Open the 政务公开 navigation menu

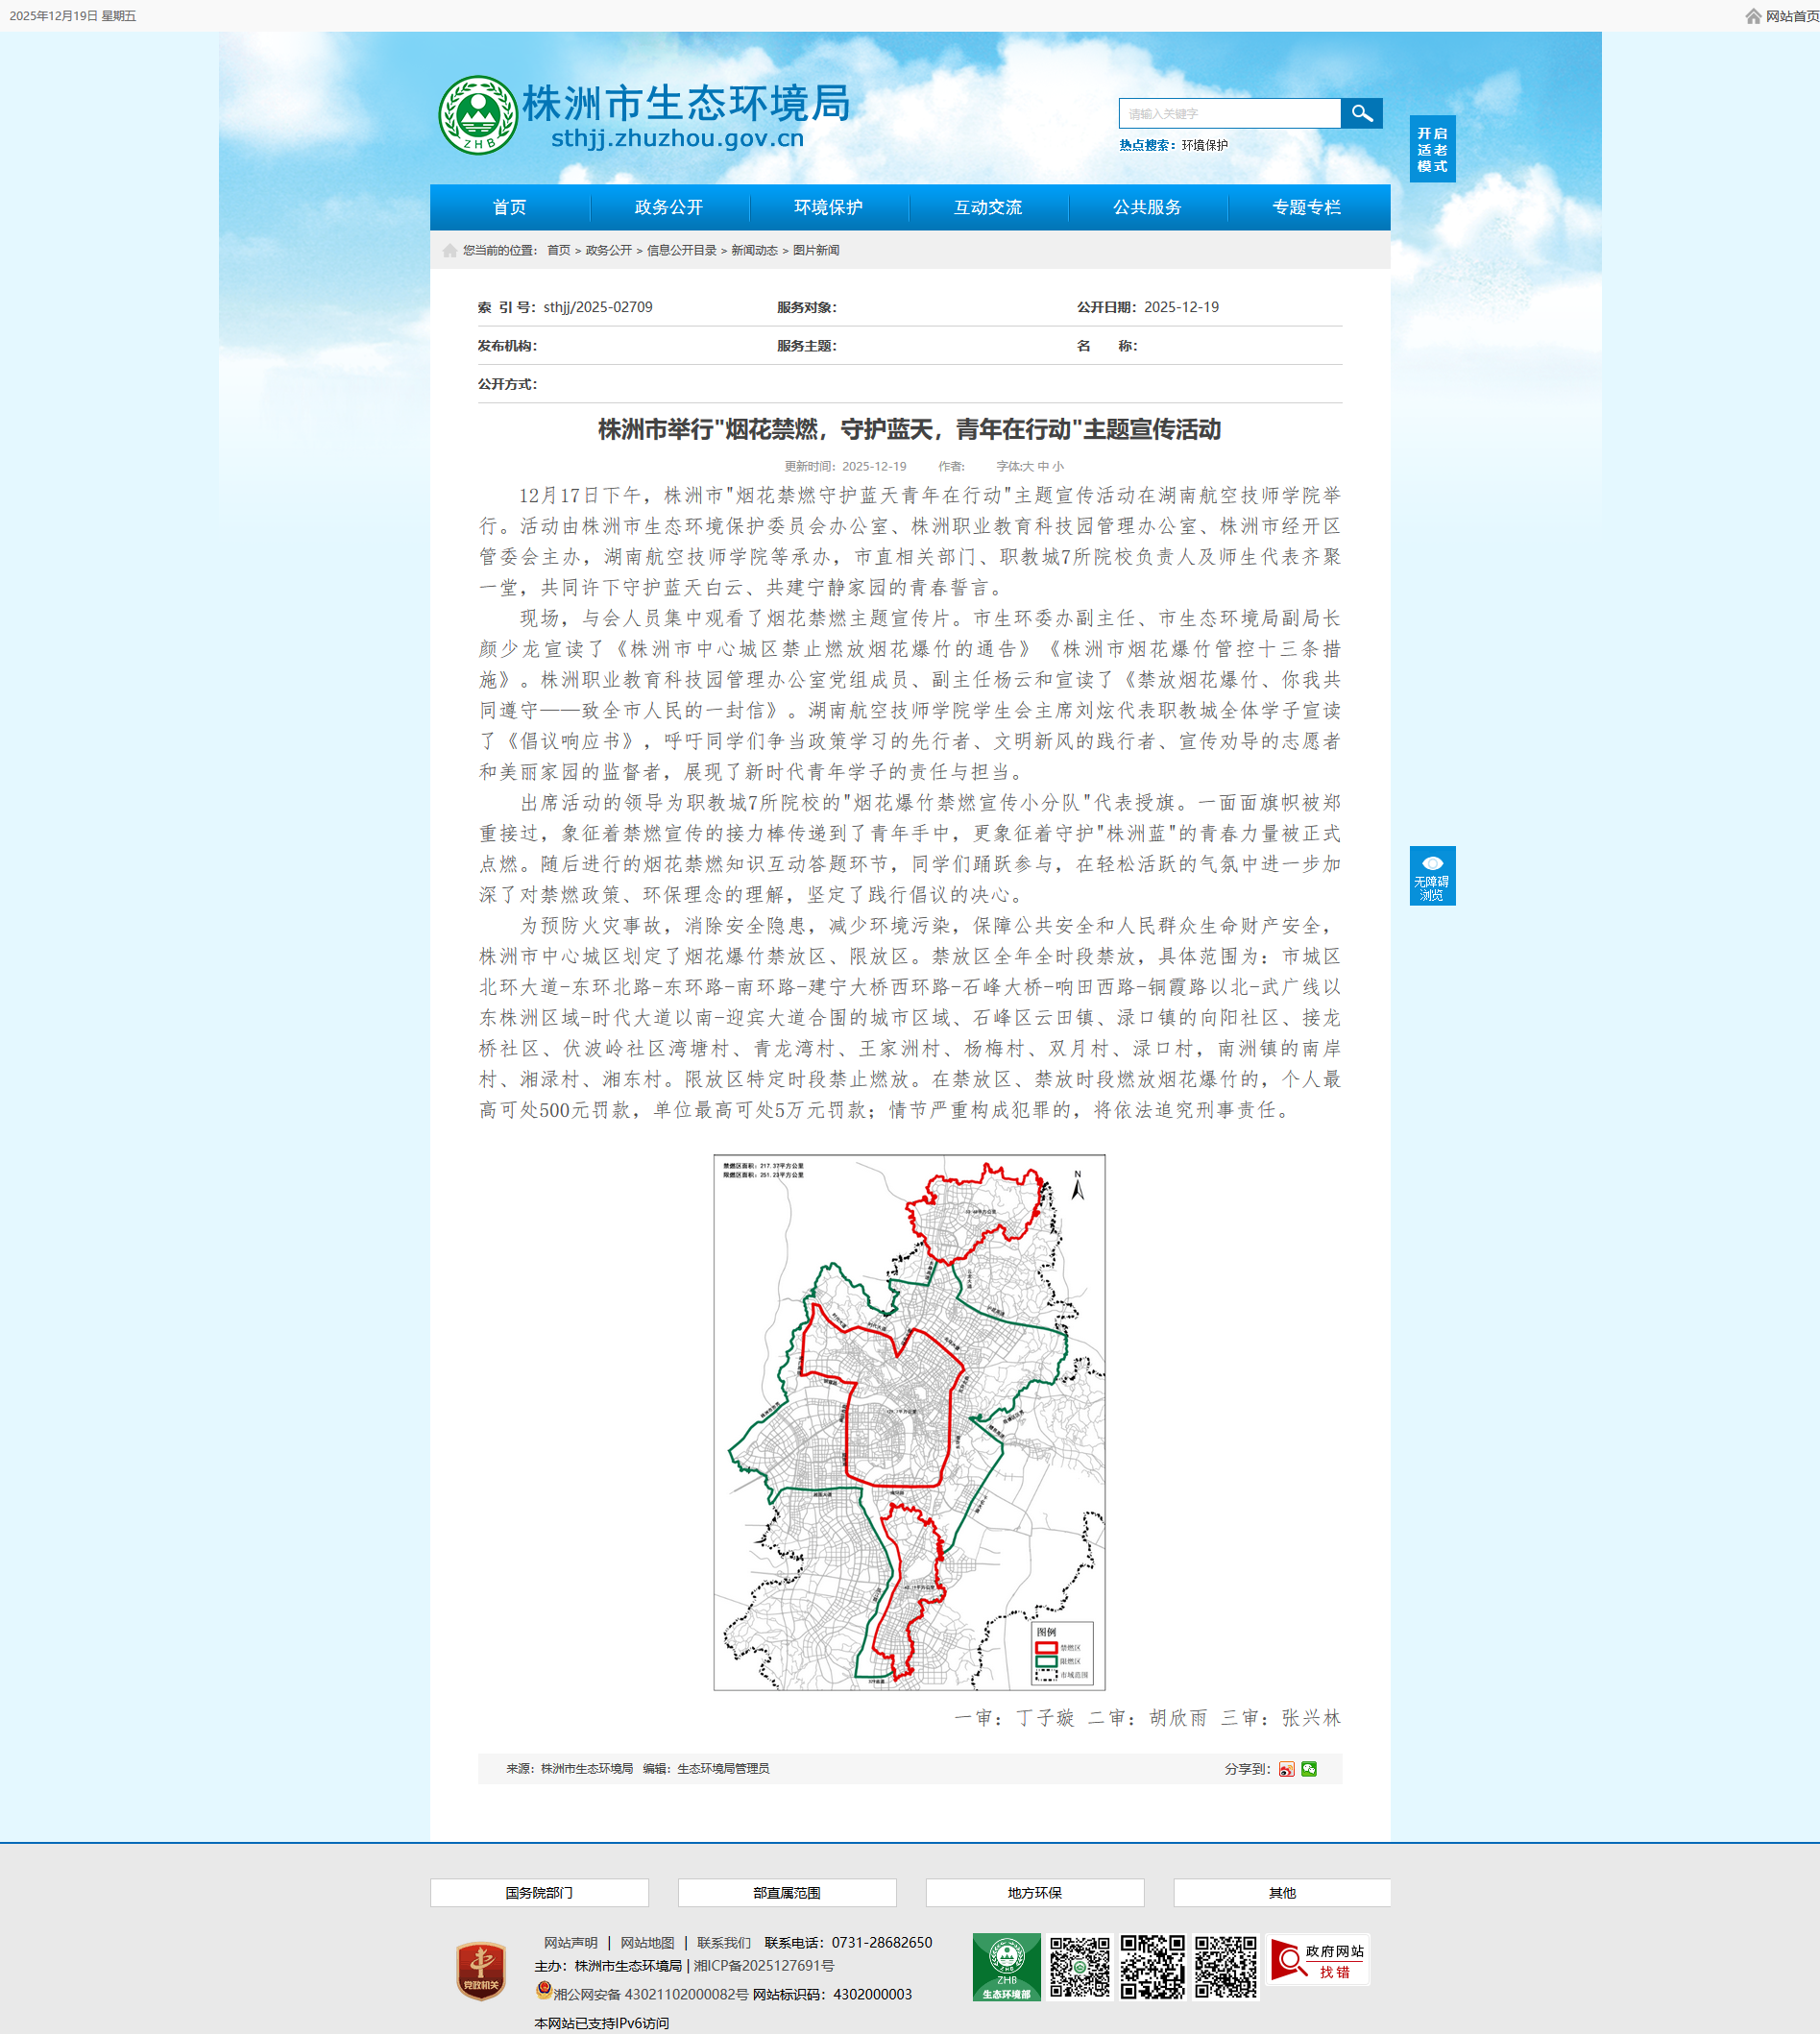(x=668, y=207)
